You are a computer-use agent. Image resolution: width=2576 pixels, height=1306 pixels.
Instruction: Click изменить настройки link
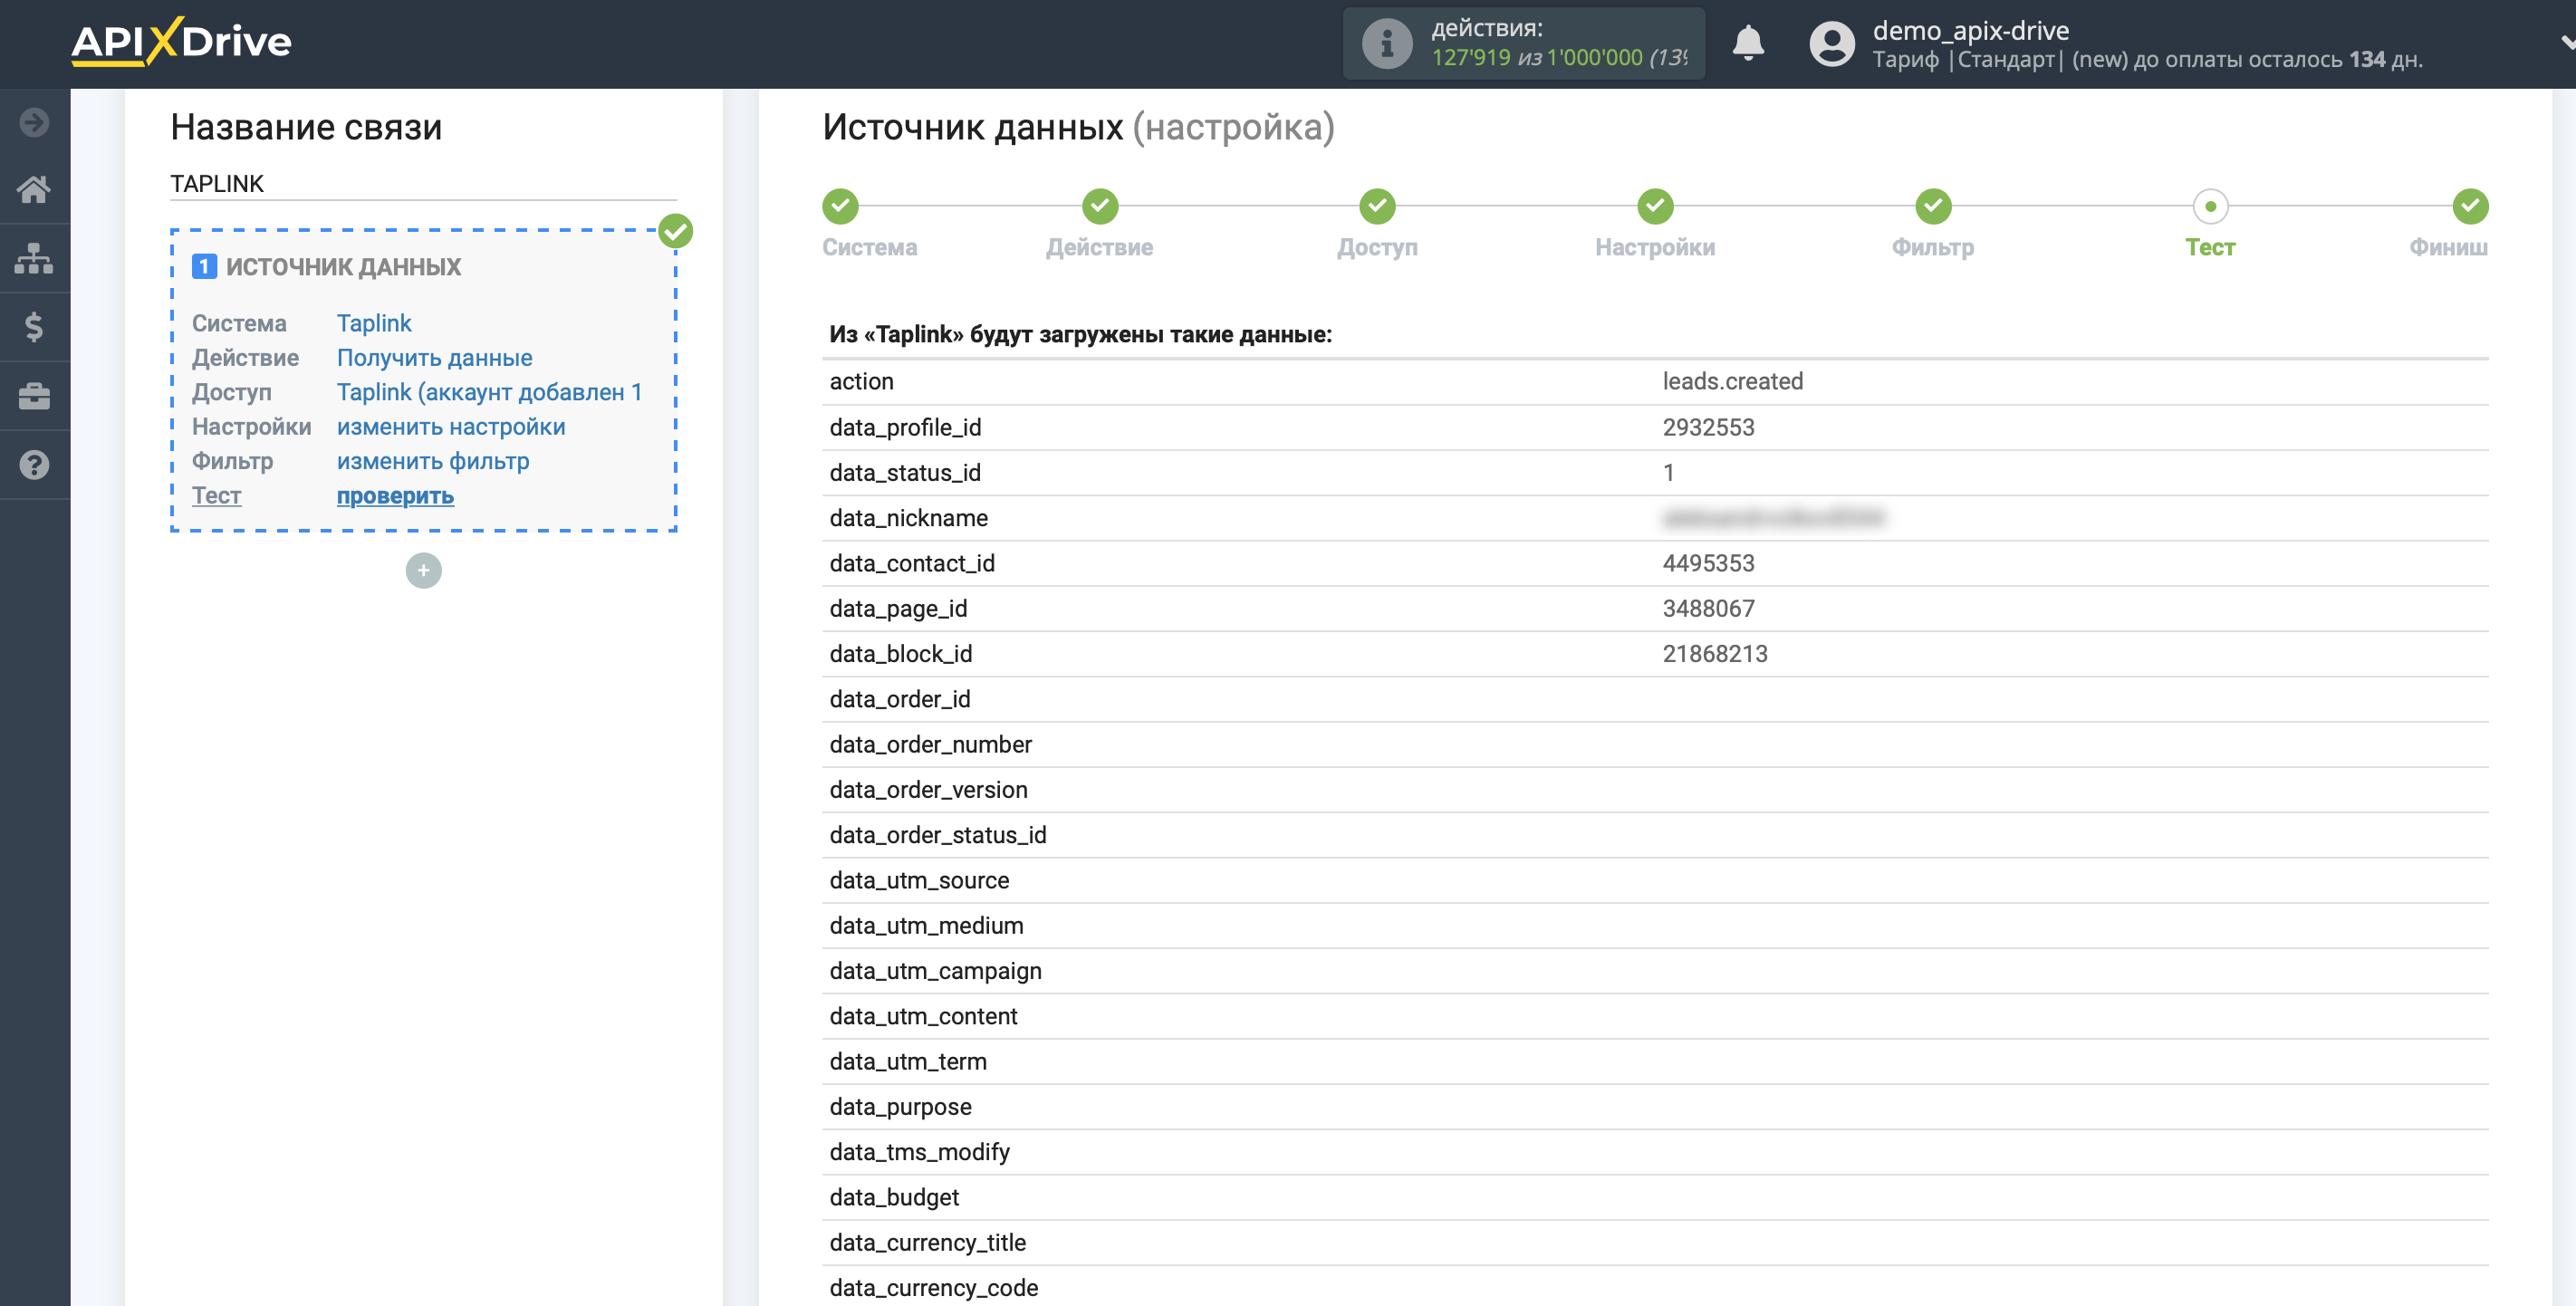pos(451,426)
